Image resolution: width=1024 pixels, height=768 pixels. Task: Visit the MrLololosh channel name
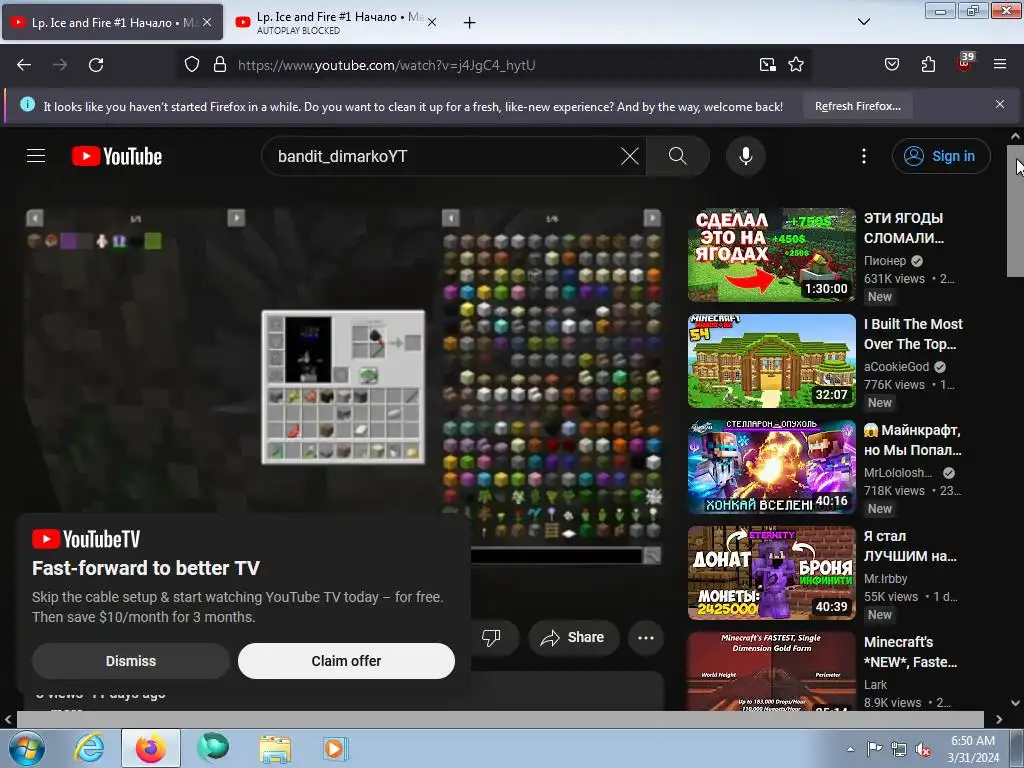[x=898, y=473]
